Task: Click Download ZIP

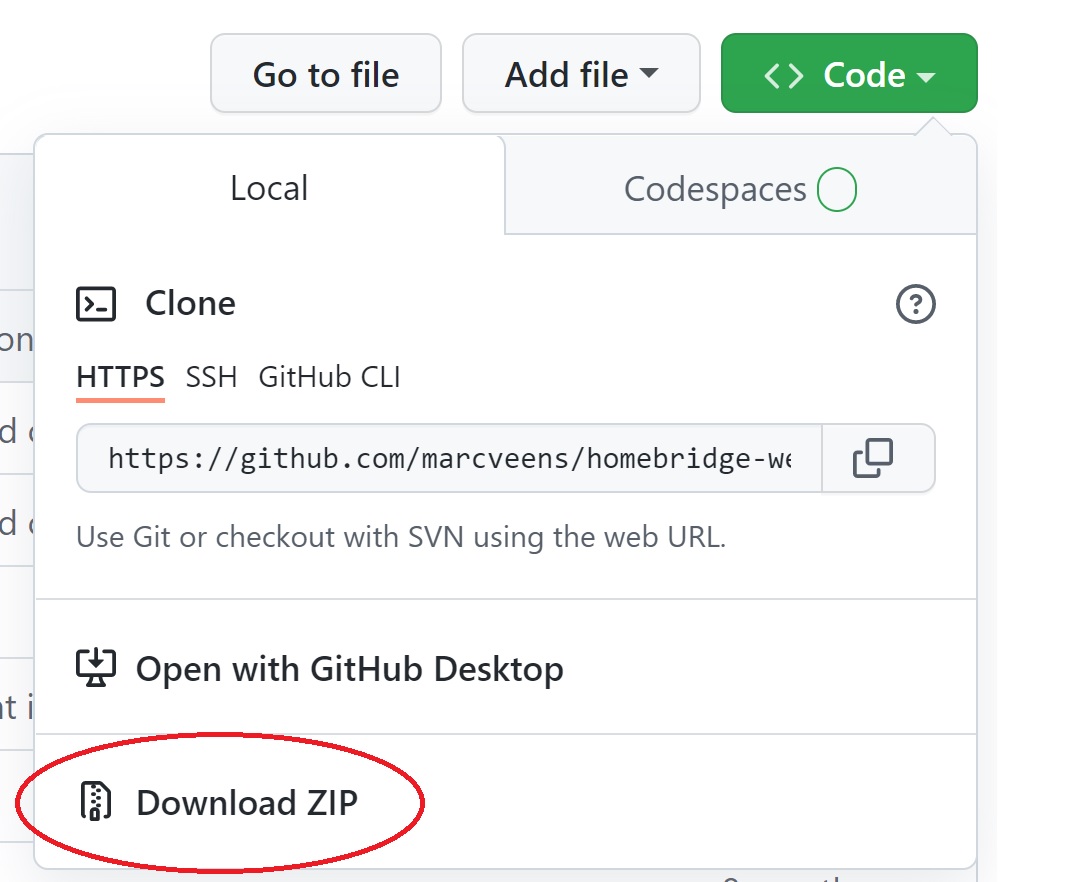Action: coord(505,802)
